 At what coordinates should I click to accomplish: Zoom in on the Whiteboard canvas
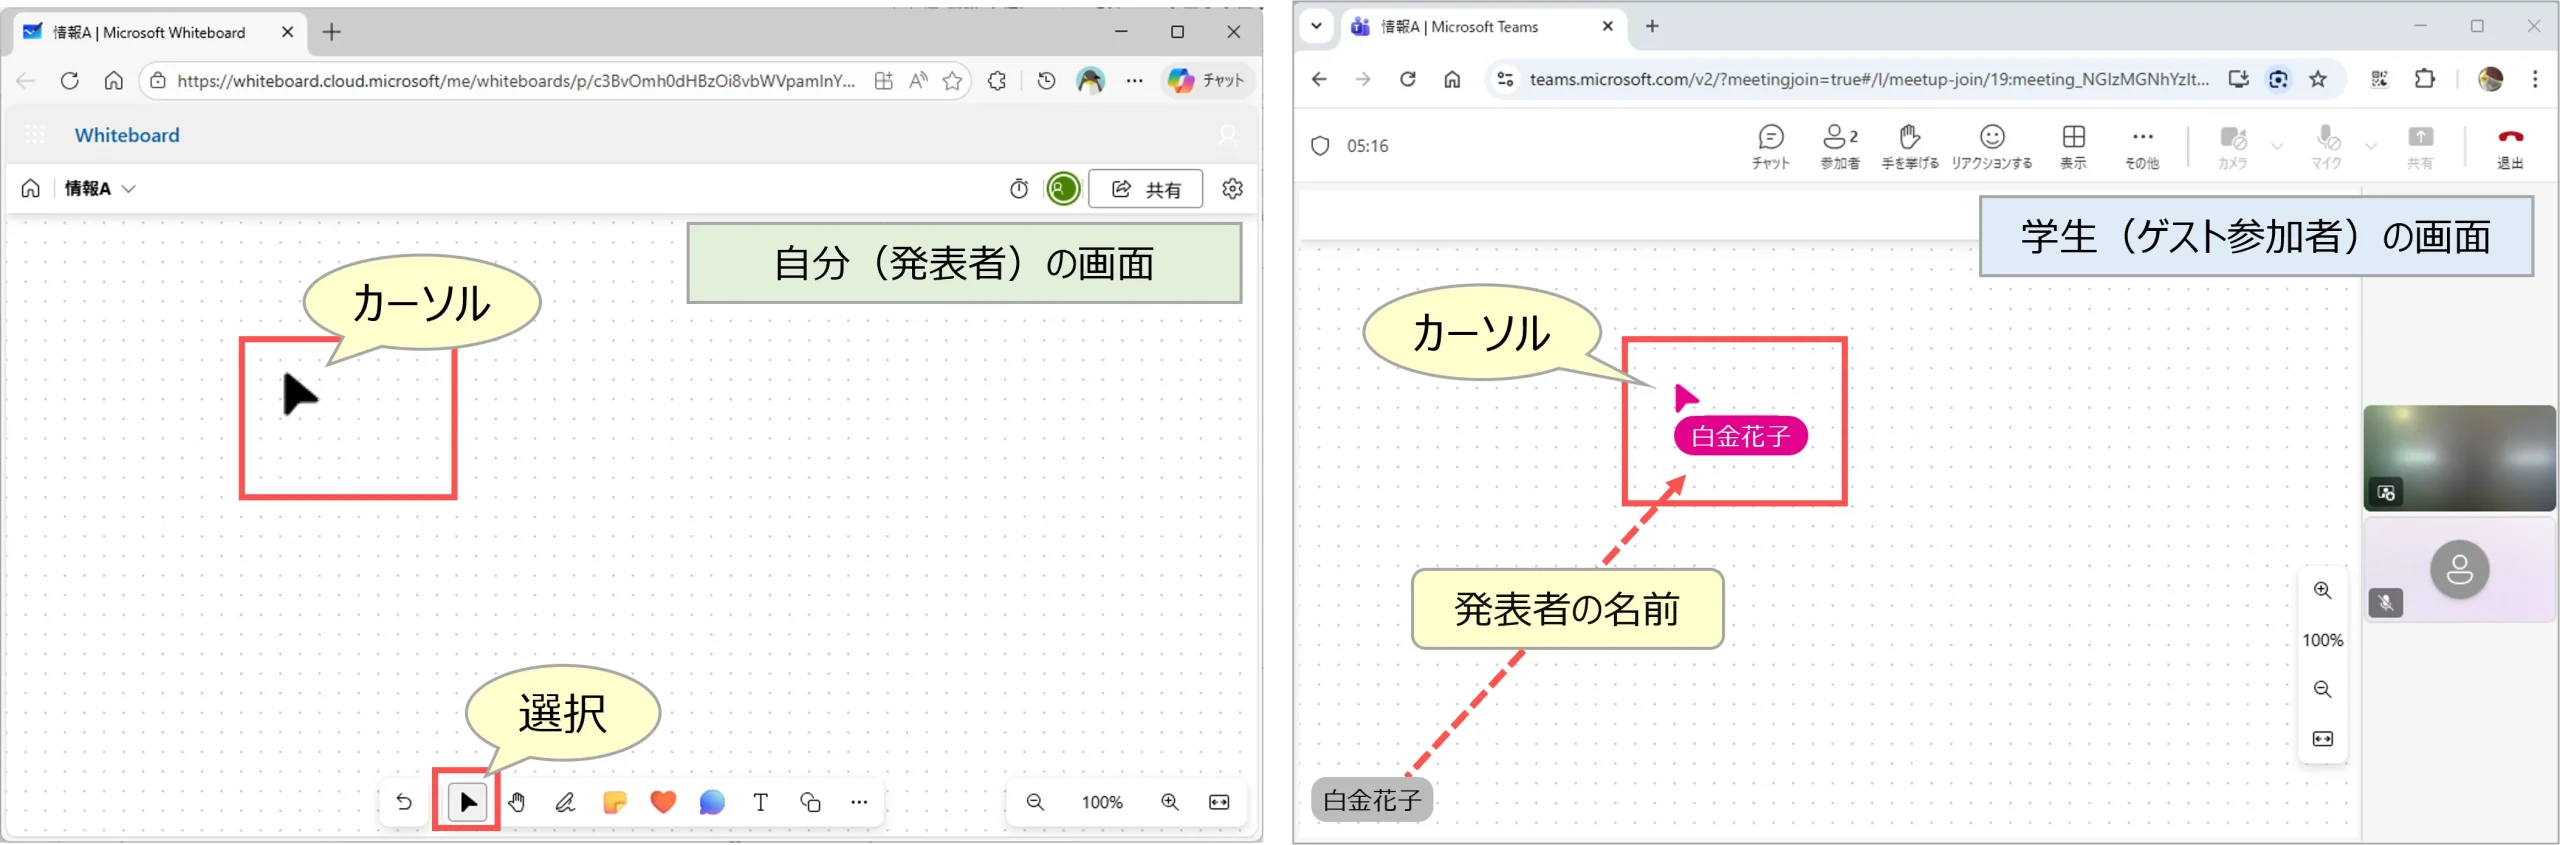tap(1170, 802)
